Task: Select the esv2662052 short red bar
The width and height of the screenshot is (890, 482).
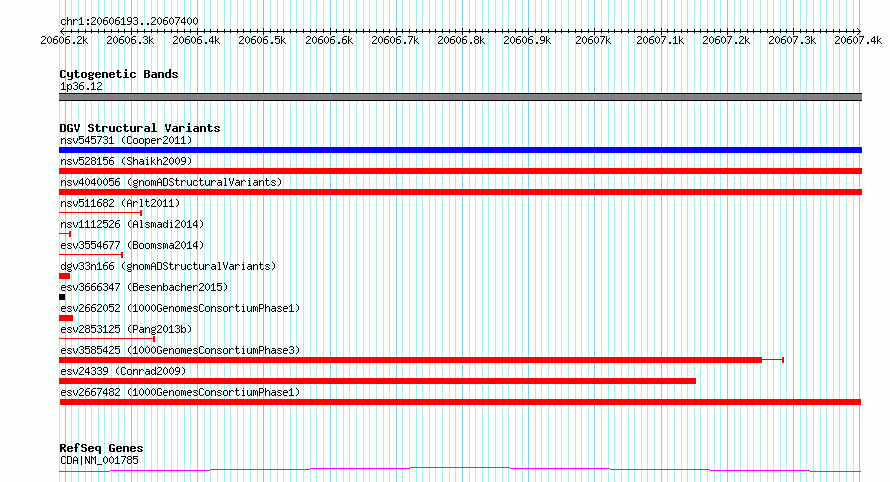Action: pyautogui.click(x=66, y=318)
